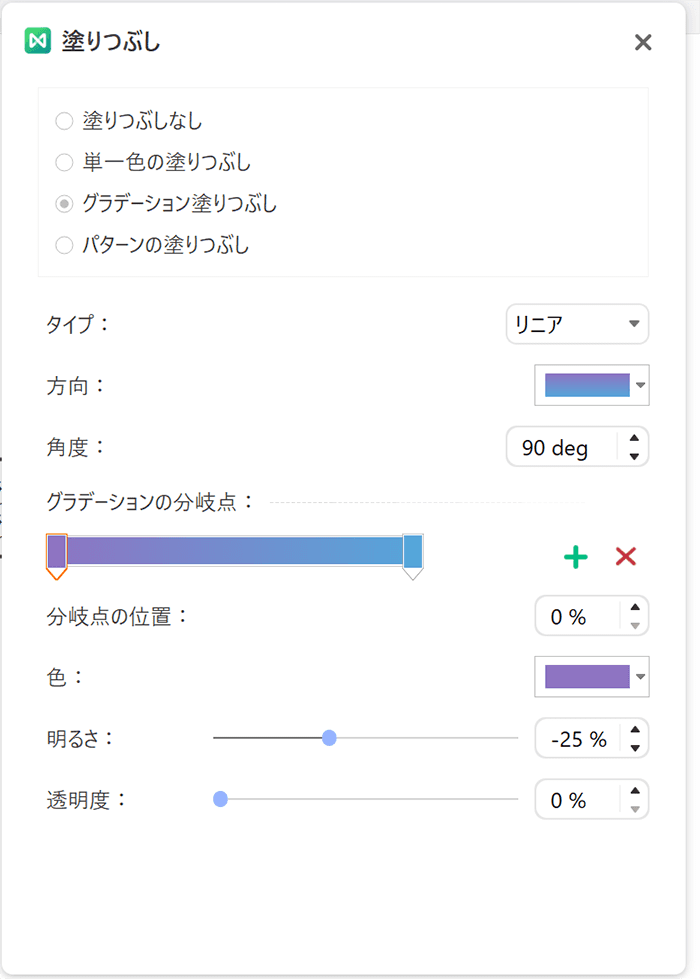The width and height of the screenshot is (700, 979).
Task: Open the 色 purple color dropdown
Action: [x=591, y=676]
